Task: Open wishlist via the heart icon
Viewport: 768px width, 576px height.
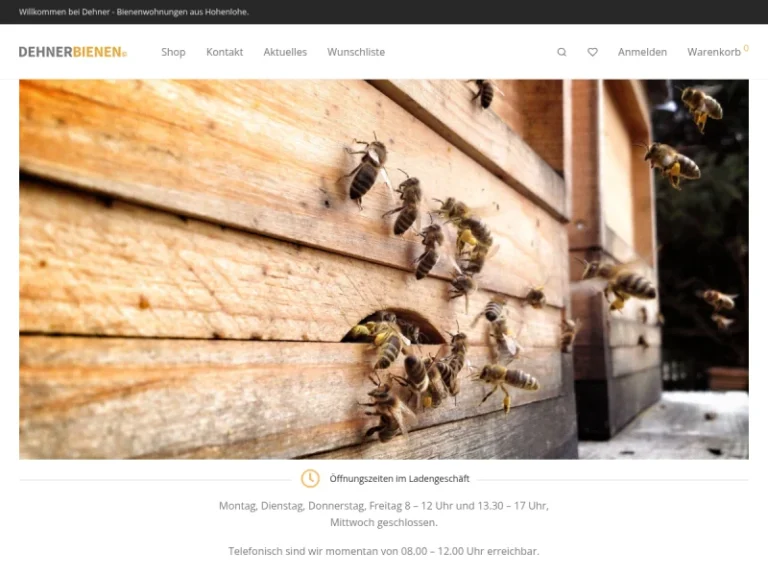Action: click(x=592, y=52)
